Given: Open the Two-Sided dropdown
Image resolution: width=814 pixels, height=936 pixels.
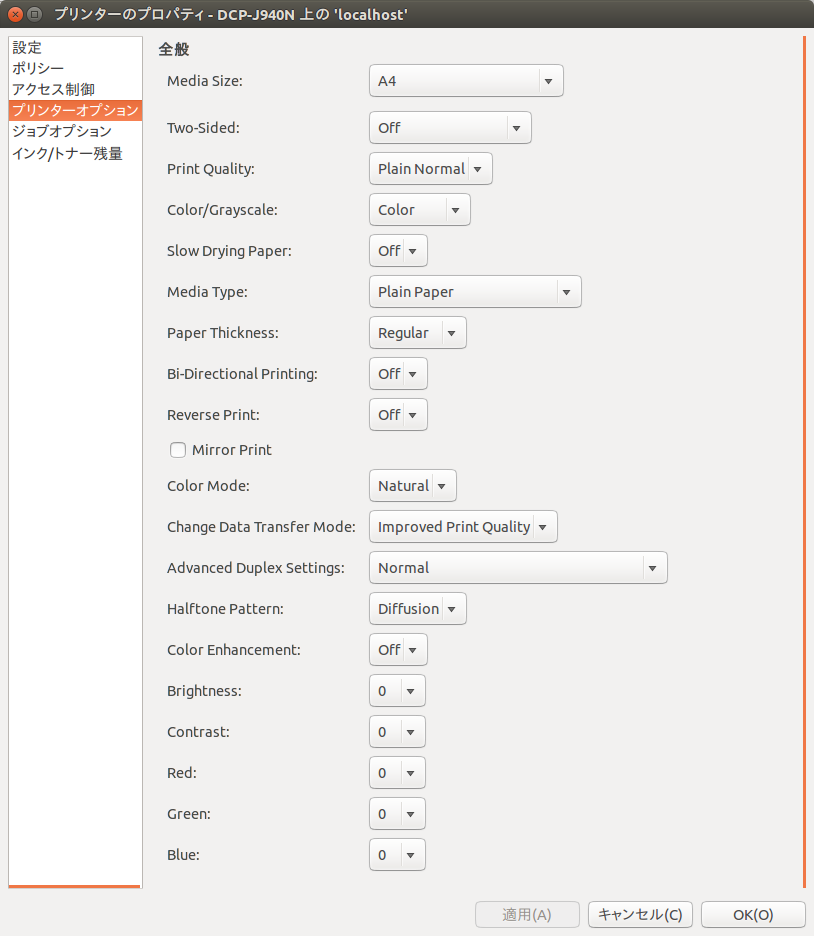Looking at the screenshot, I should [450, 128].
